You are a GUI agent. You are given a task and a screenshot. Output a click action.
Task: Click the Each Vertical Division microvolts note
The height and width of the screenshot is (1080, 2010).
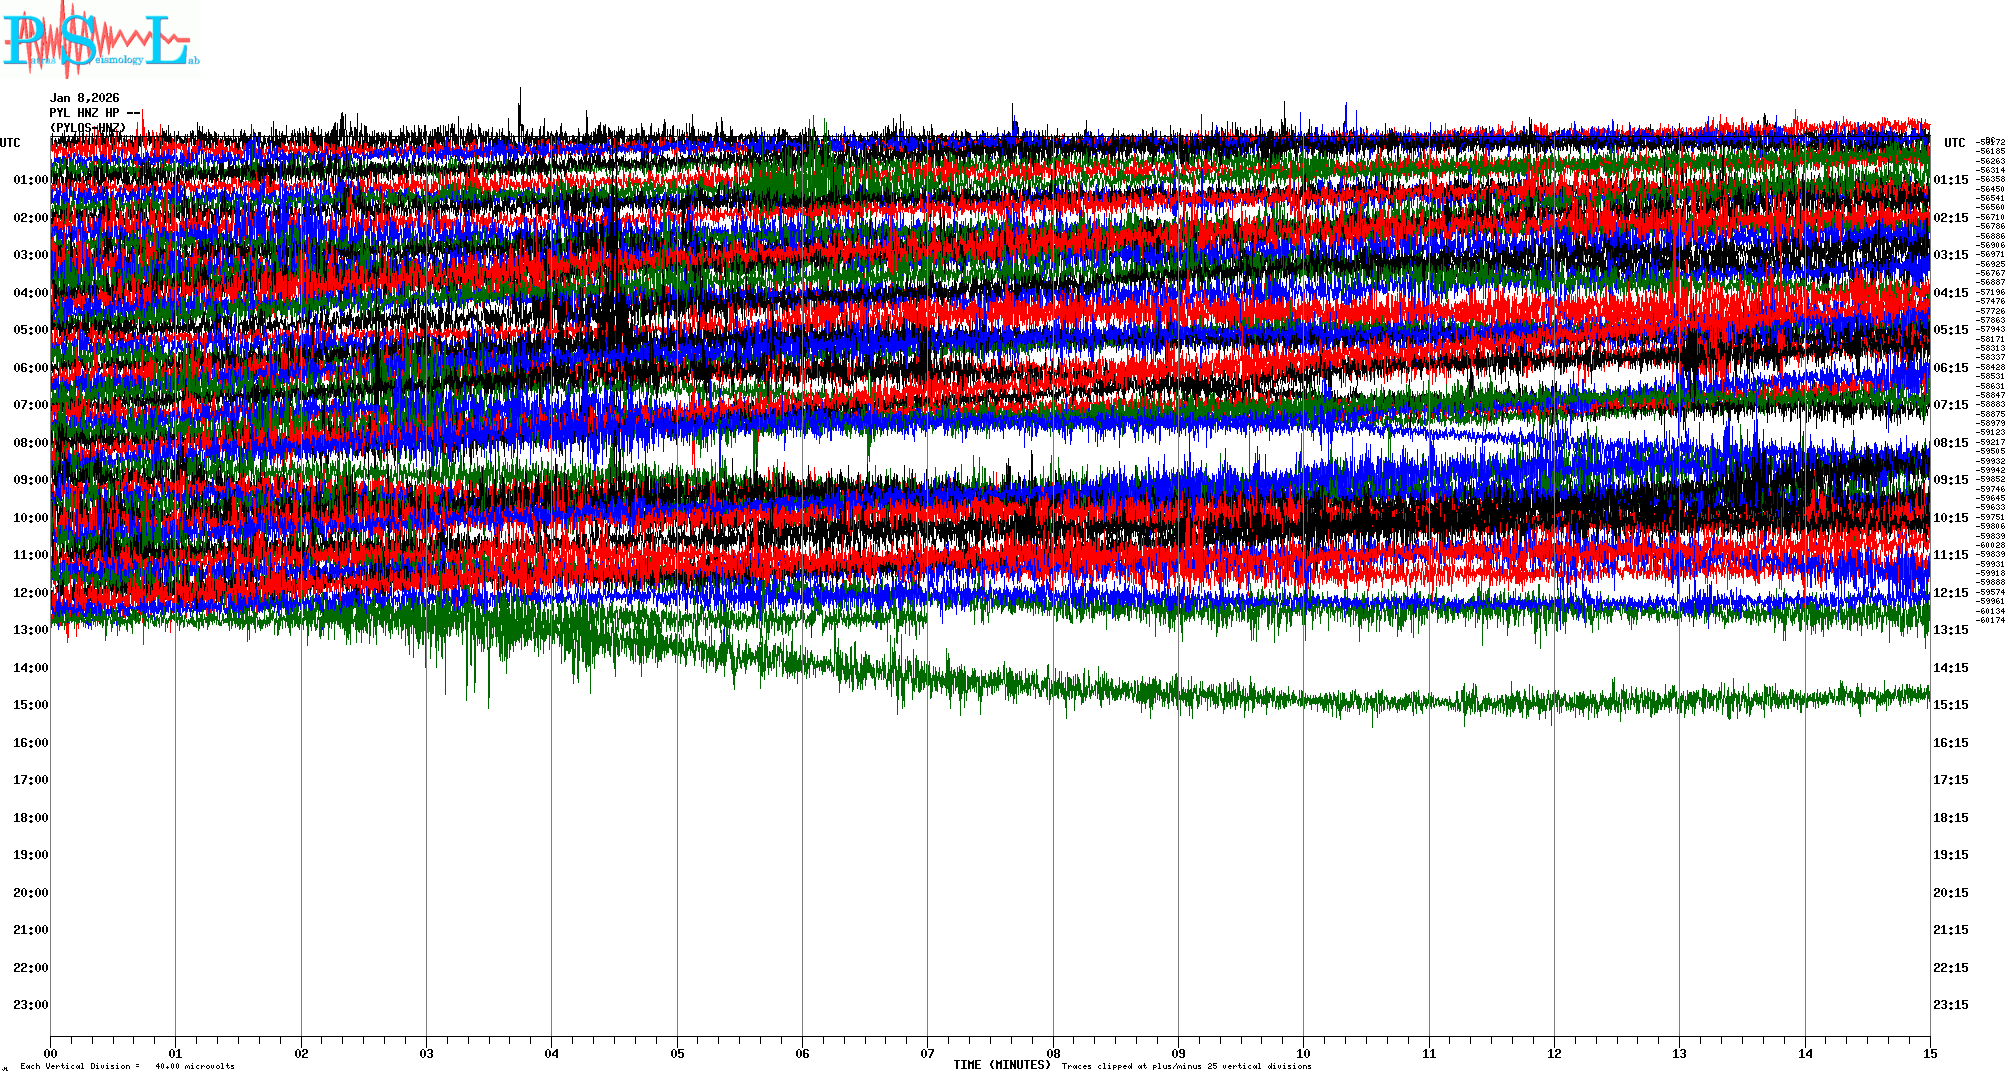point(127,1066)
